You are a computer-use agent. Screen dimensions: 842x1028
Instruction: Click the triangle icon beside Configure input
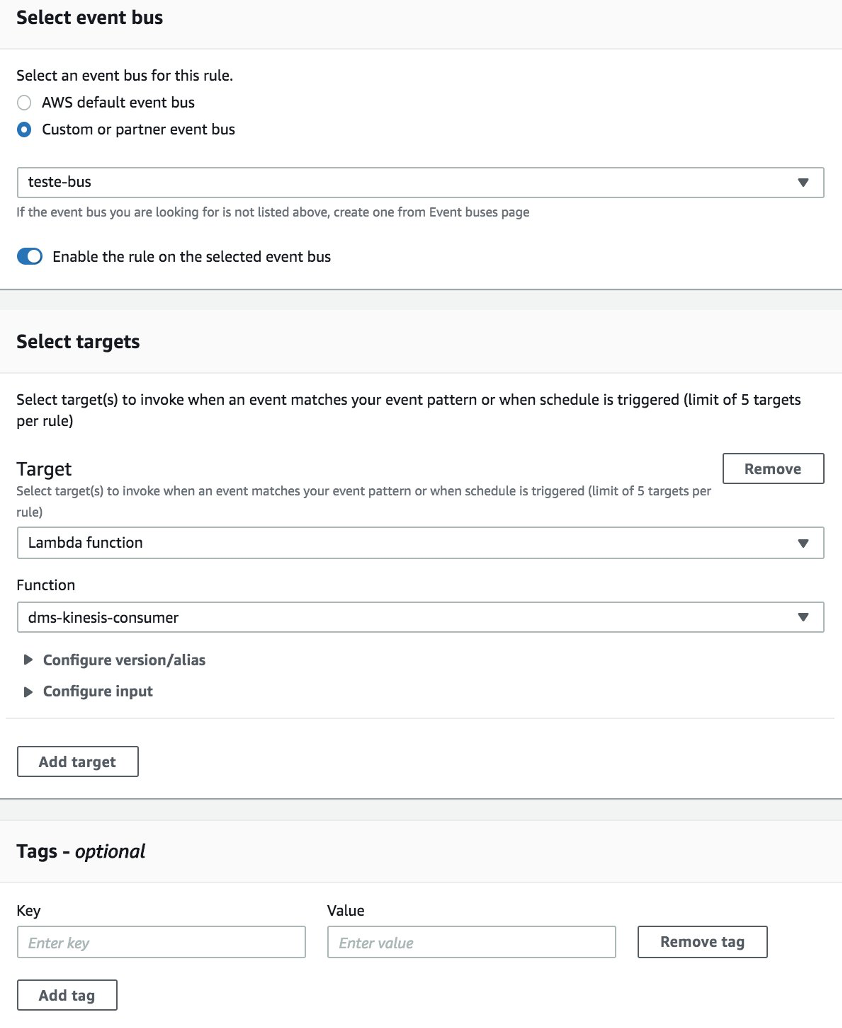[x=28, y=691]
